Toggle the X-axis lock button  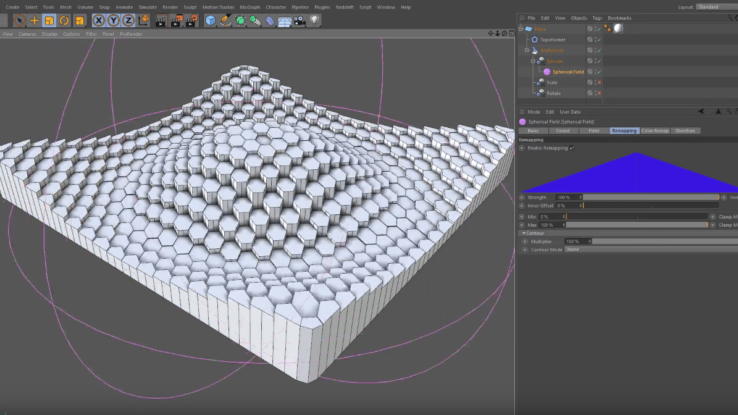[99, 20]
